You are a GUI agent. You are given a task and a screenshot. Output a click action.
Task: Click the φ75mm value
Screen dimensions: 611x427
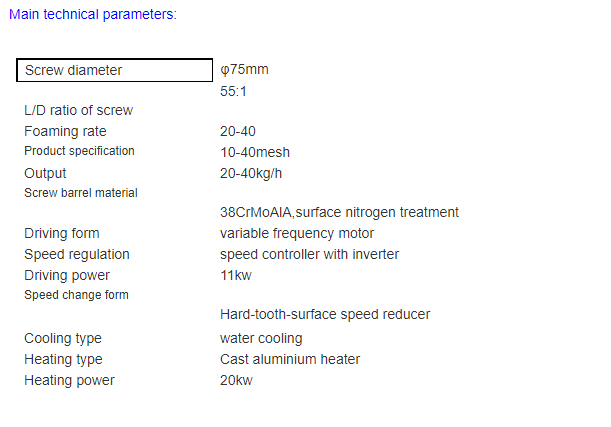244,70
